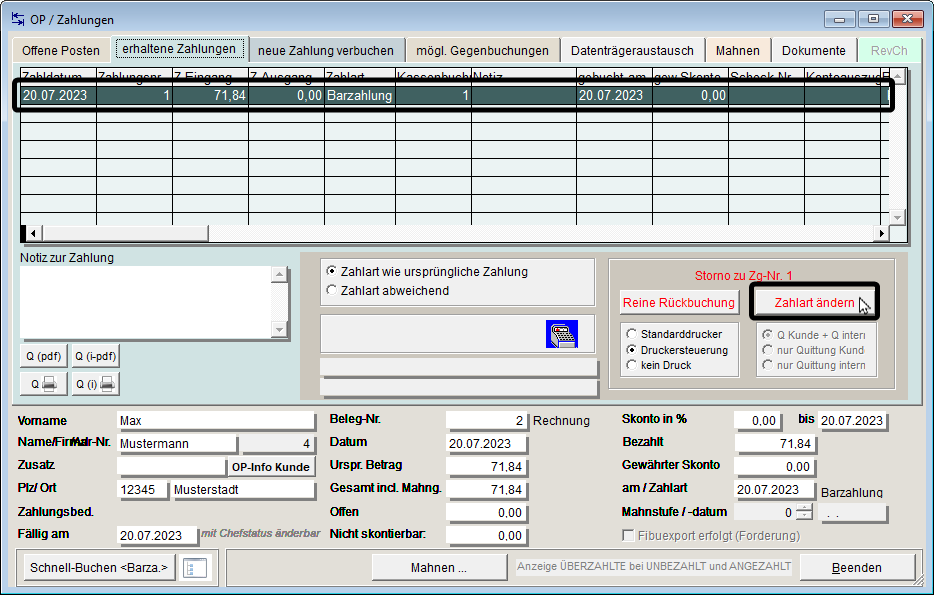This screenshot has width=934, height=595.
Task: Click the name field containing Mustermann
Action: tap(177, 444)
